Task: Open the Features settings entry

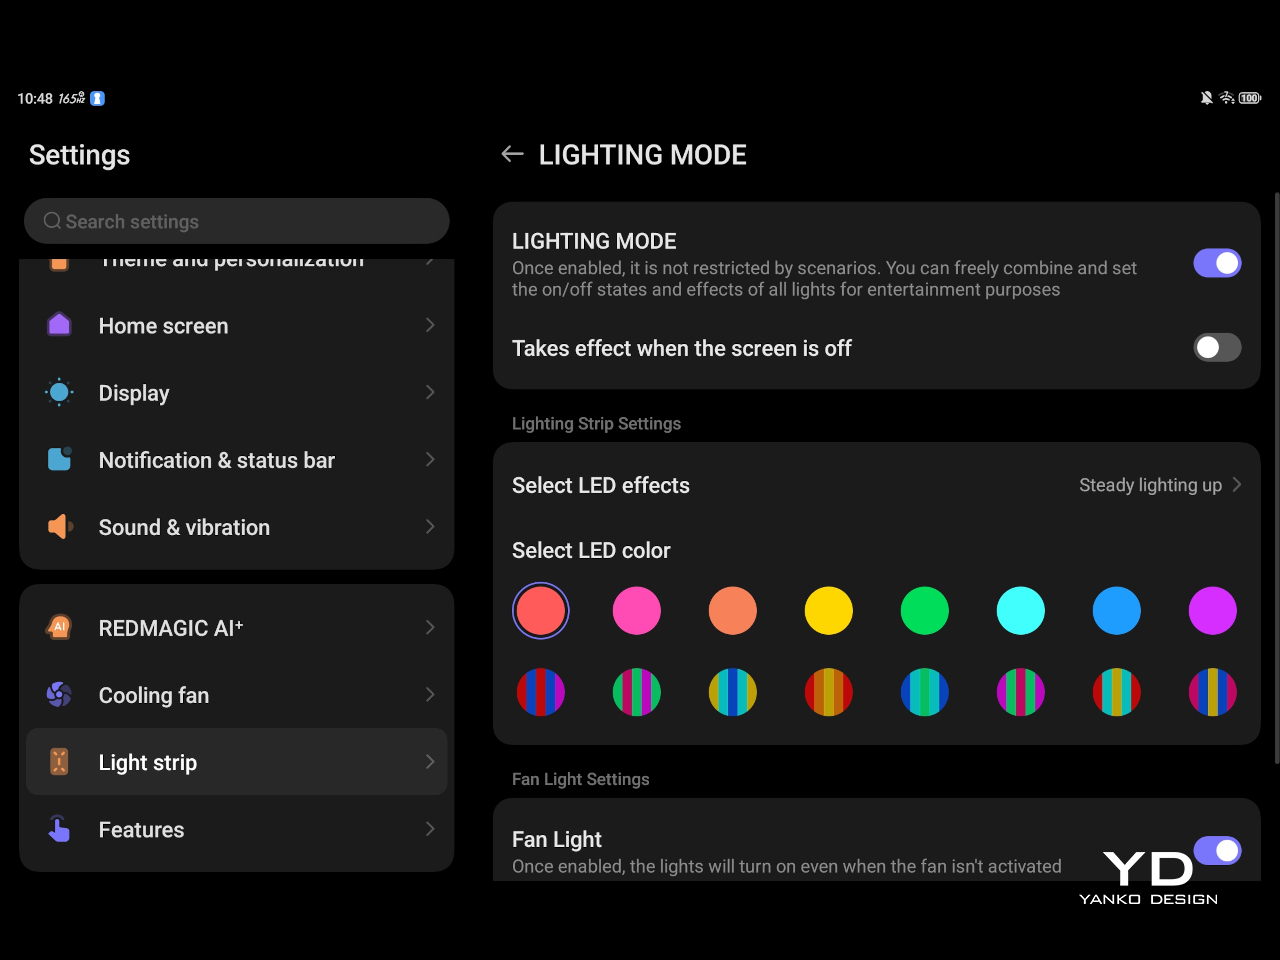Action: [x=141, y=829]
